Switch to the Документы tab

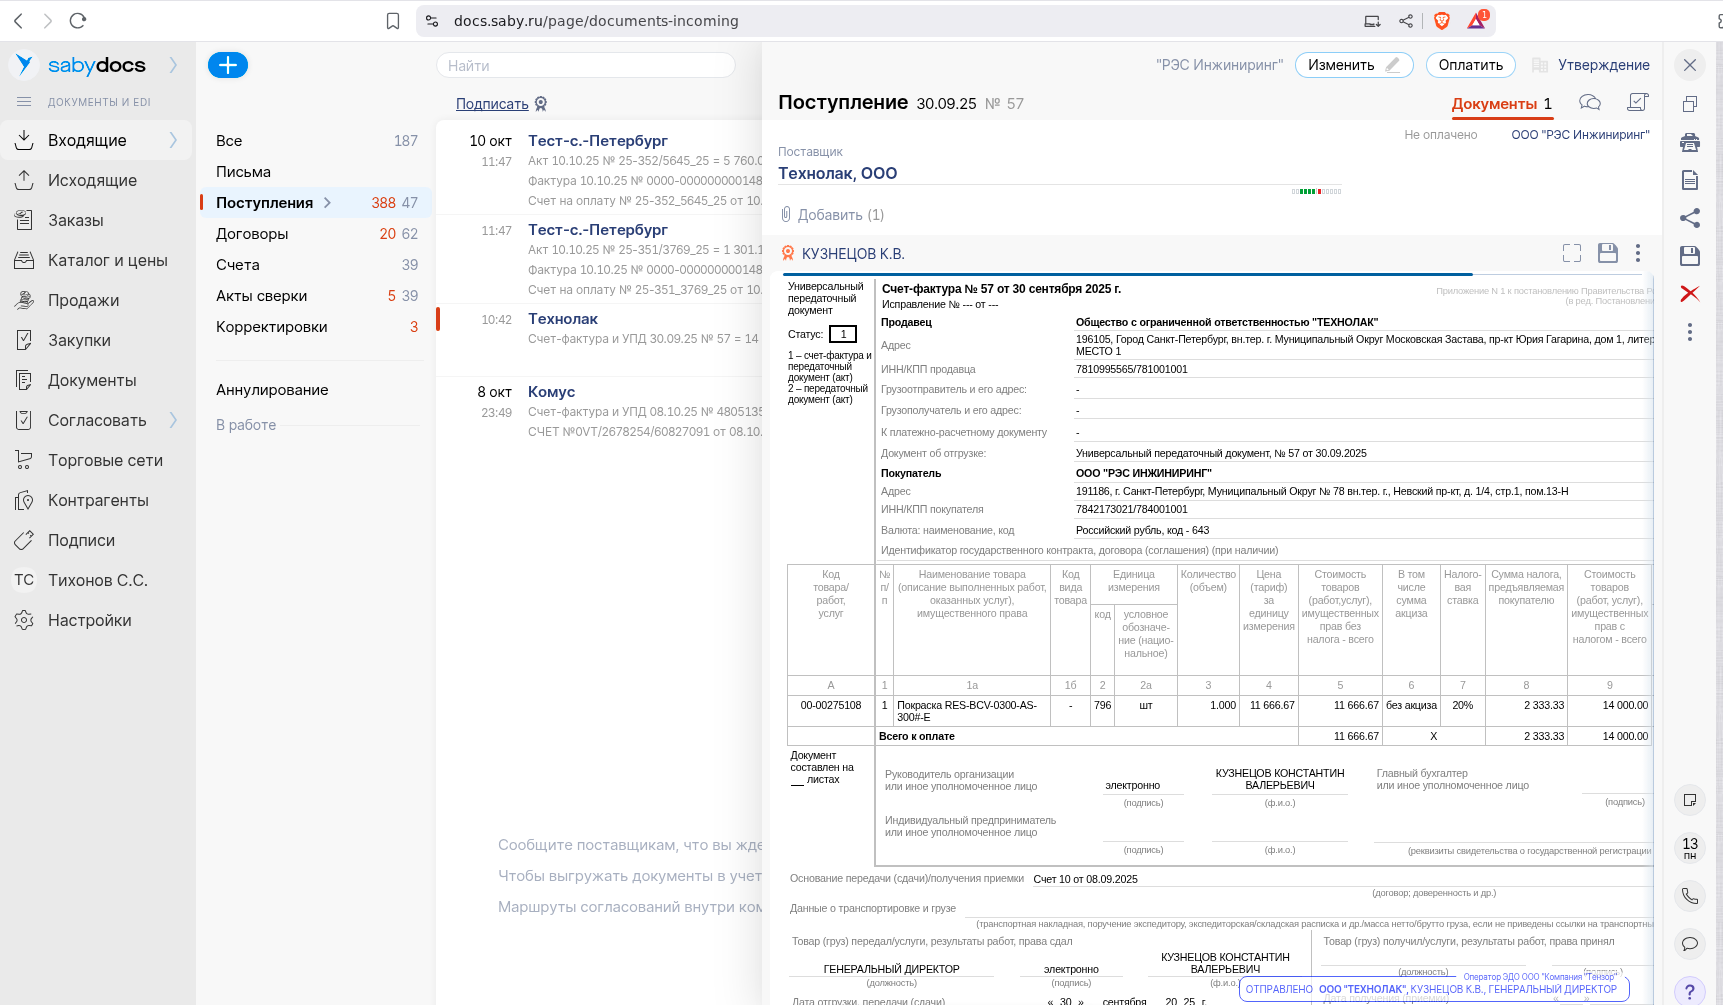1494,104
